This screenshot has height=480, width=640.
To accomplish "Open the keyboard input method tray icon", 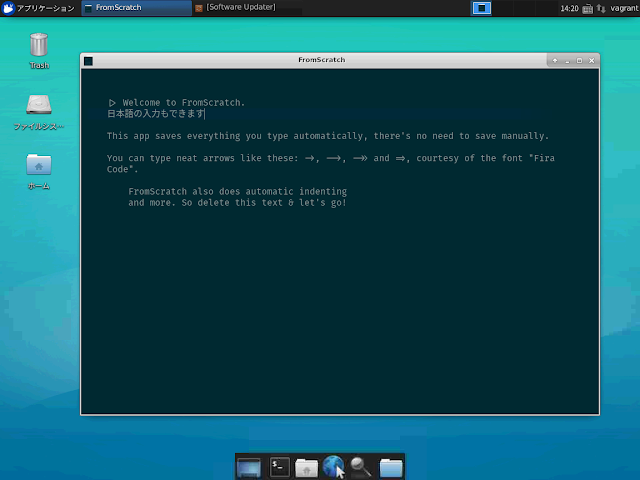I will pos(587,9).
